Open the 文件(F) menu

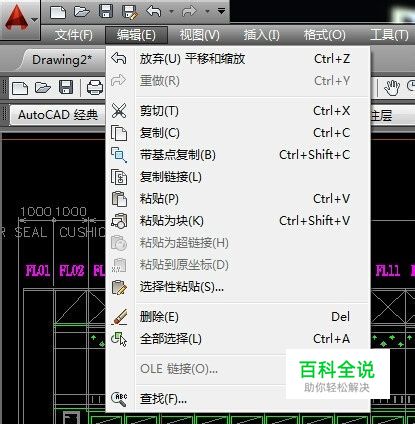click(73, 35)
